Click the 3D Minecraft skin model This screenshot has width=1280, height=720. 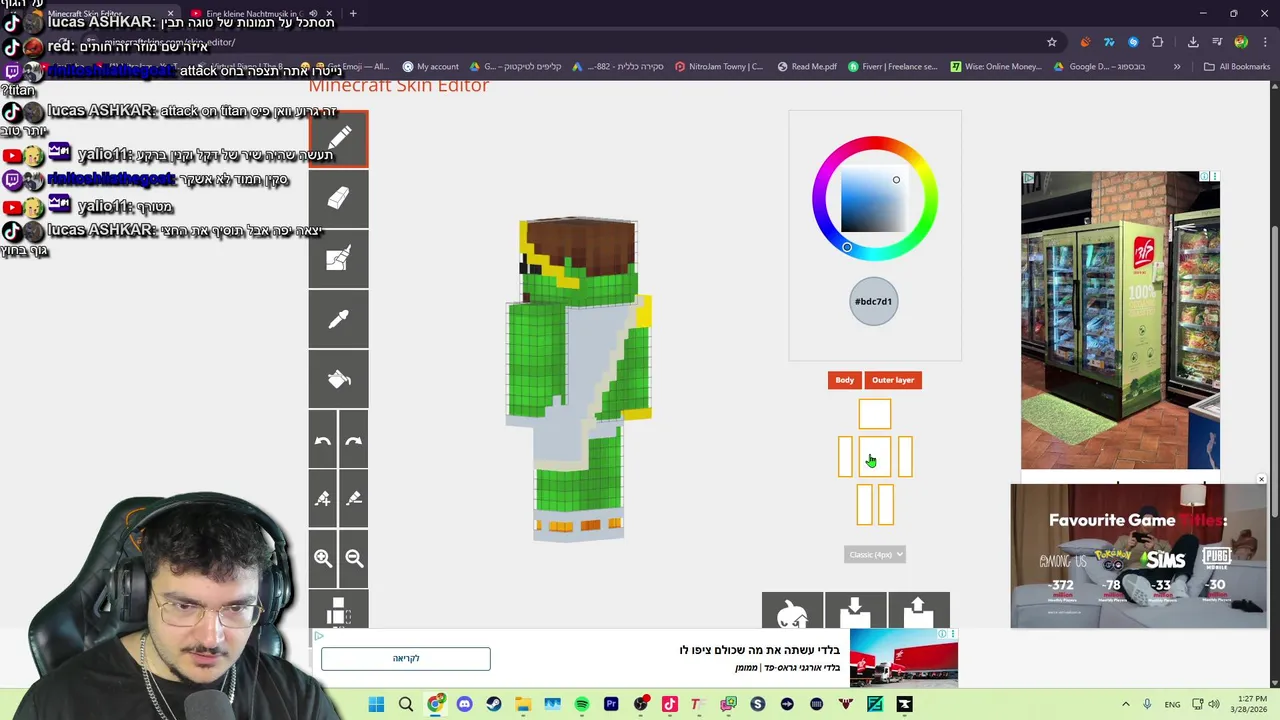(578, 380)
